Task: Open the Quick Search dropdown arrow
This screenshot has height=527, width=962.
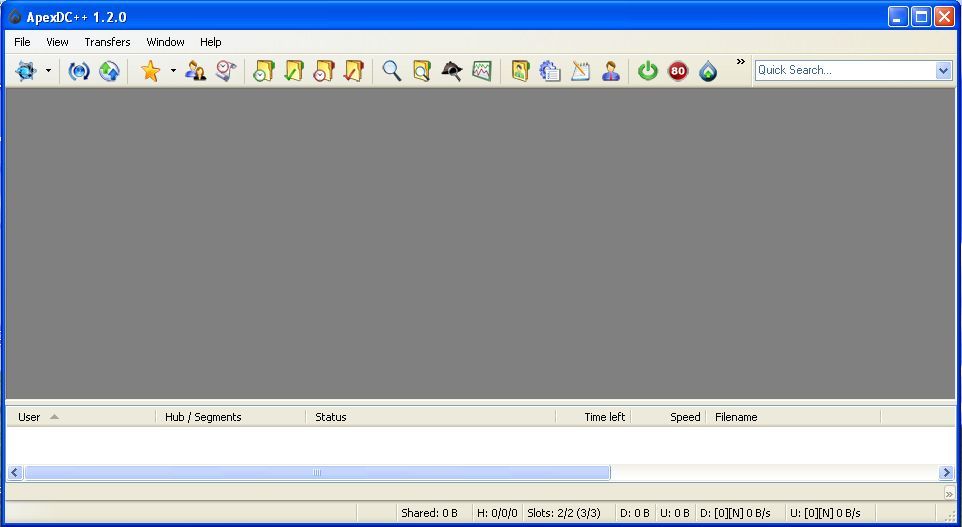Action: [944, 71]
